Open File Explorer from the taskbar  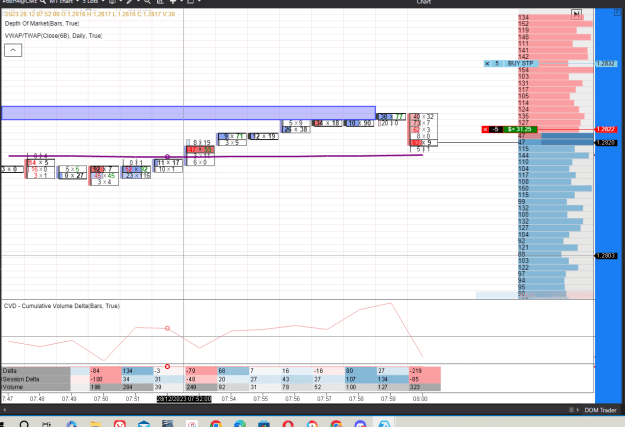[95, 424]
